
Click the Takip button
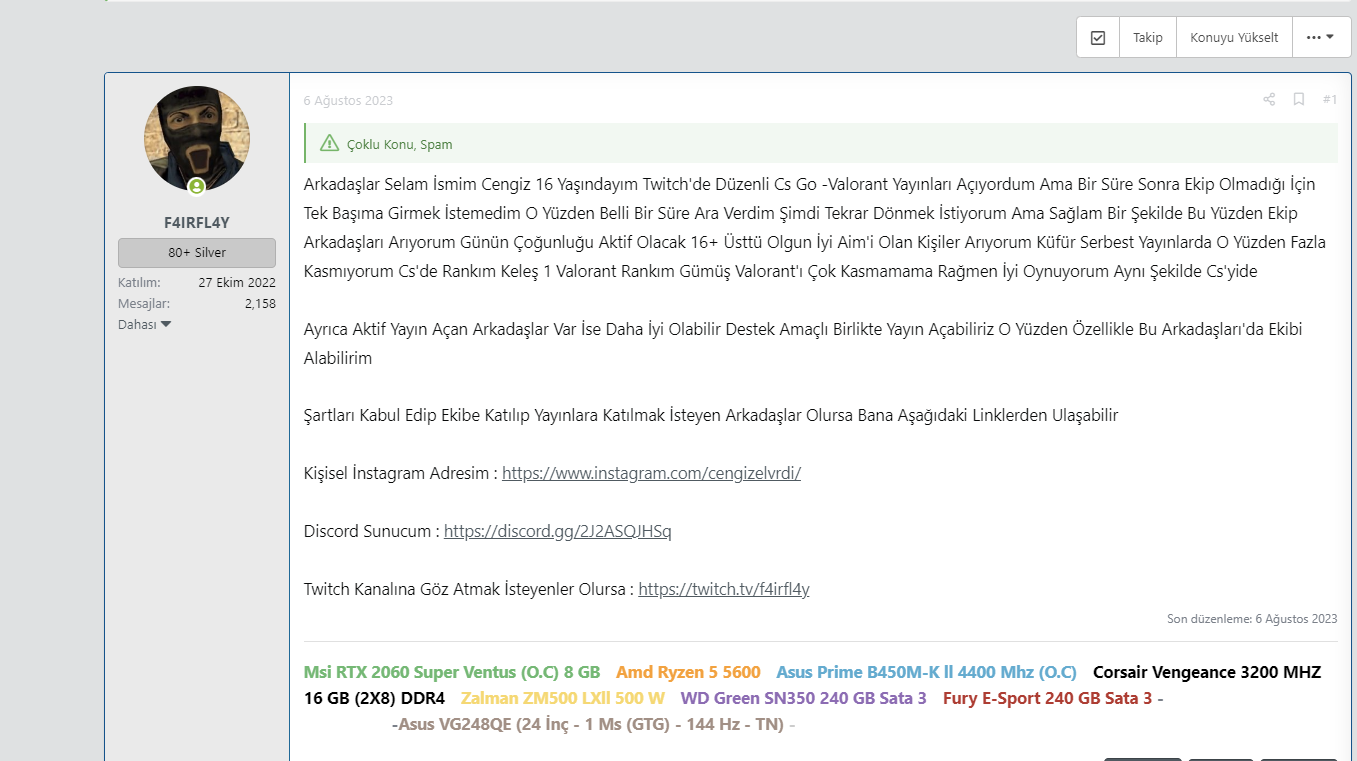pyautogui.click(x=1148, y=38)
